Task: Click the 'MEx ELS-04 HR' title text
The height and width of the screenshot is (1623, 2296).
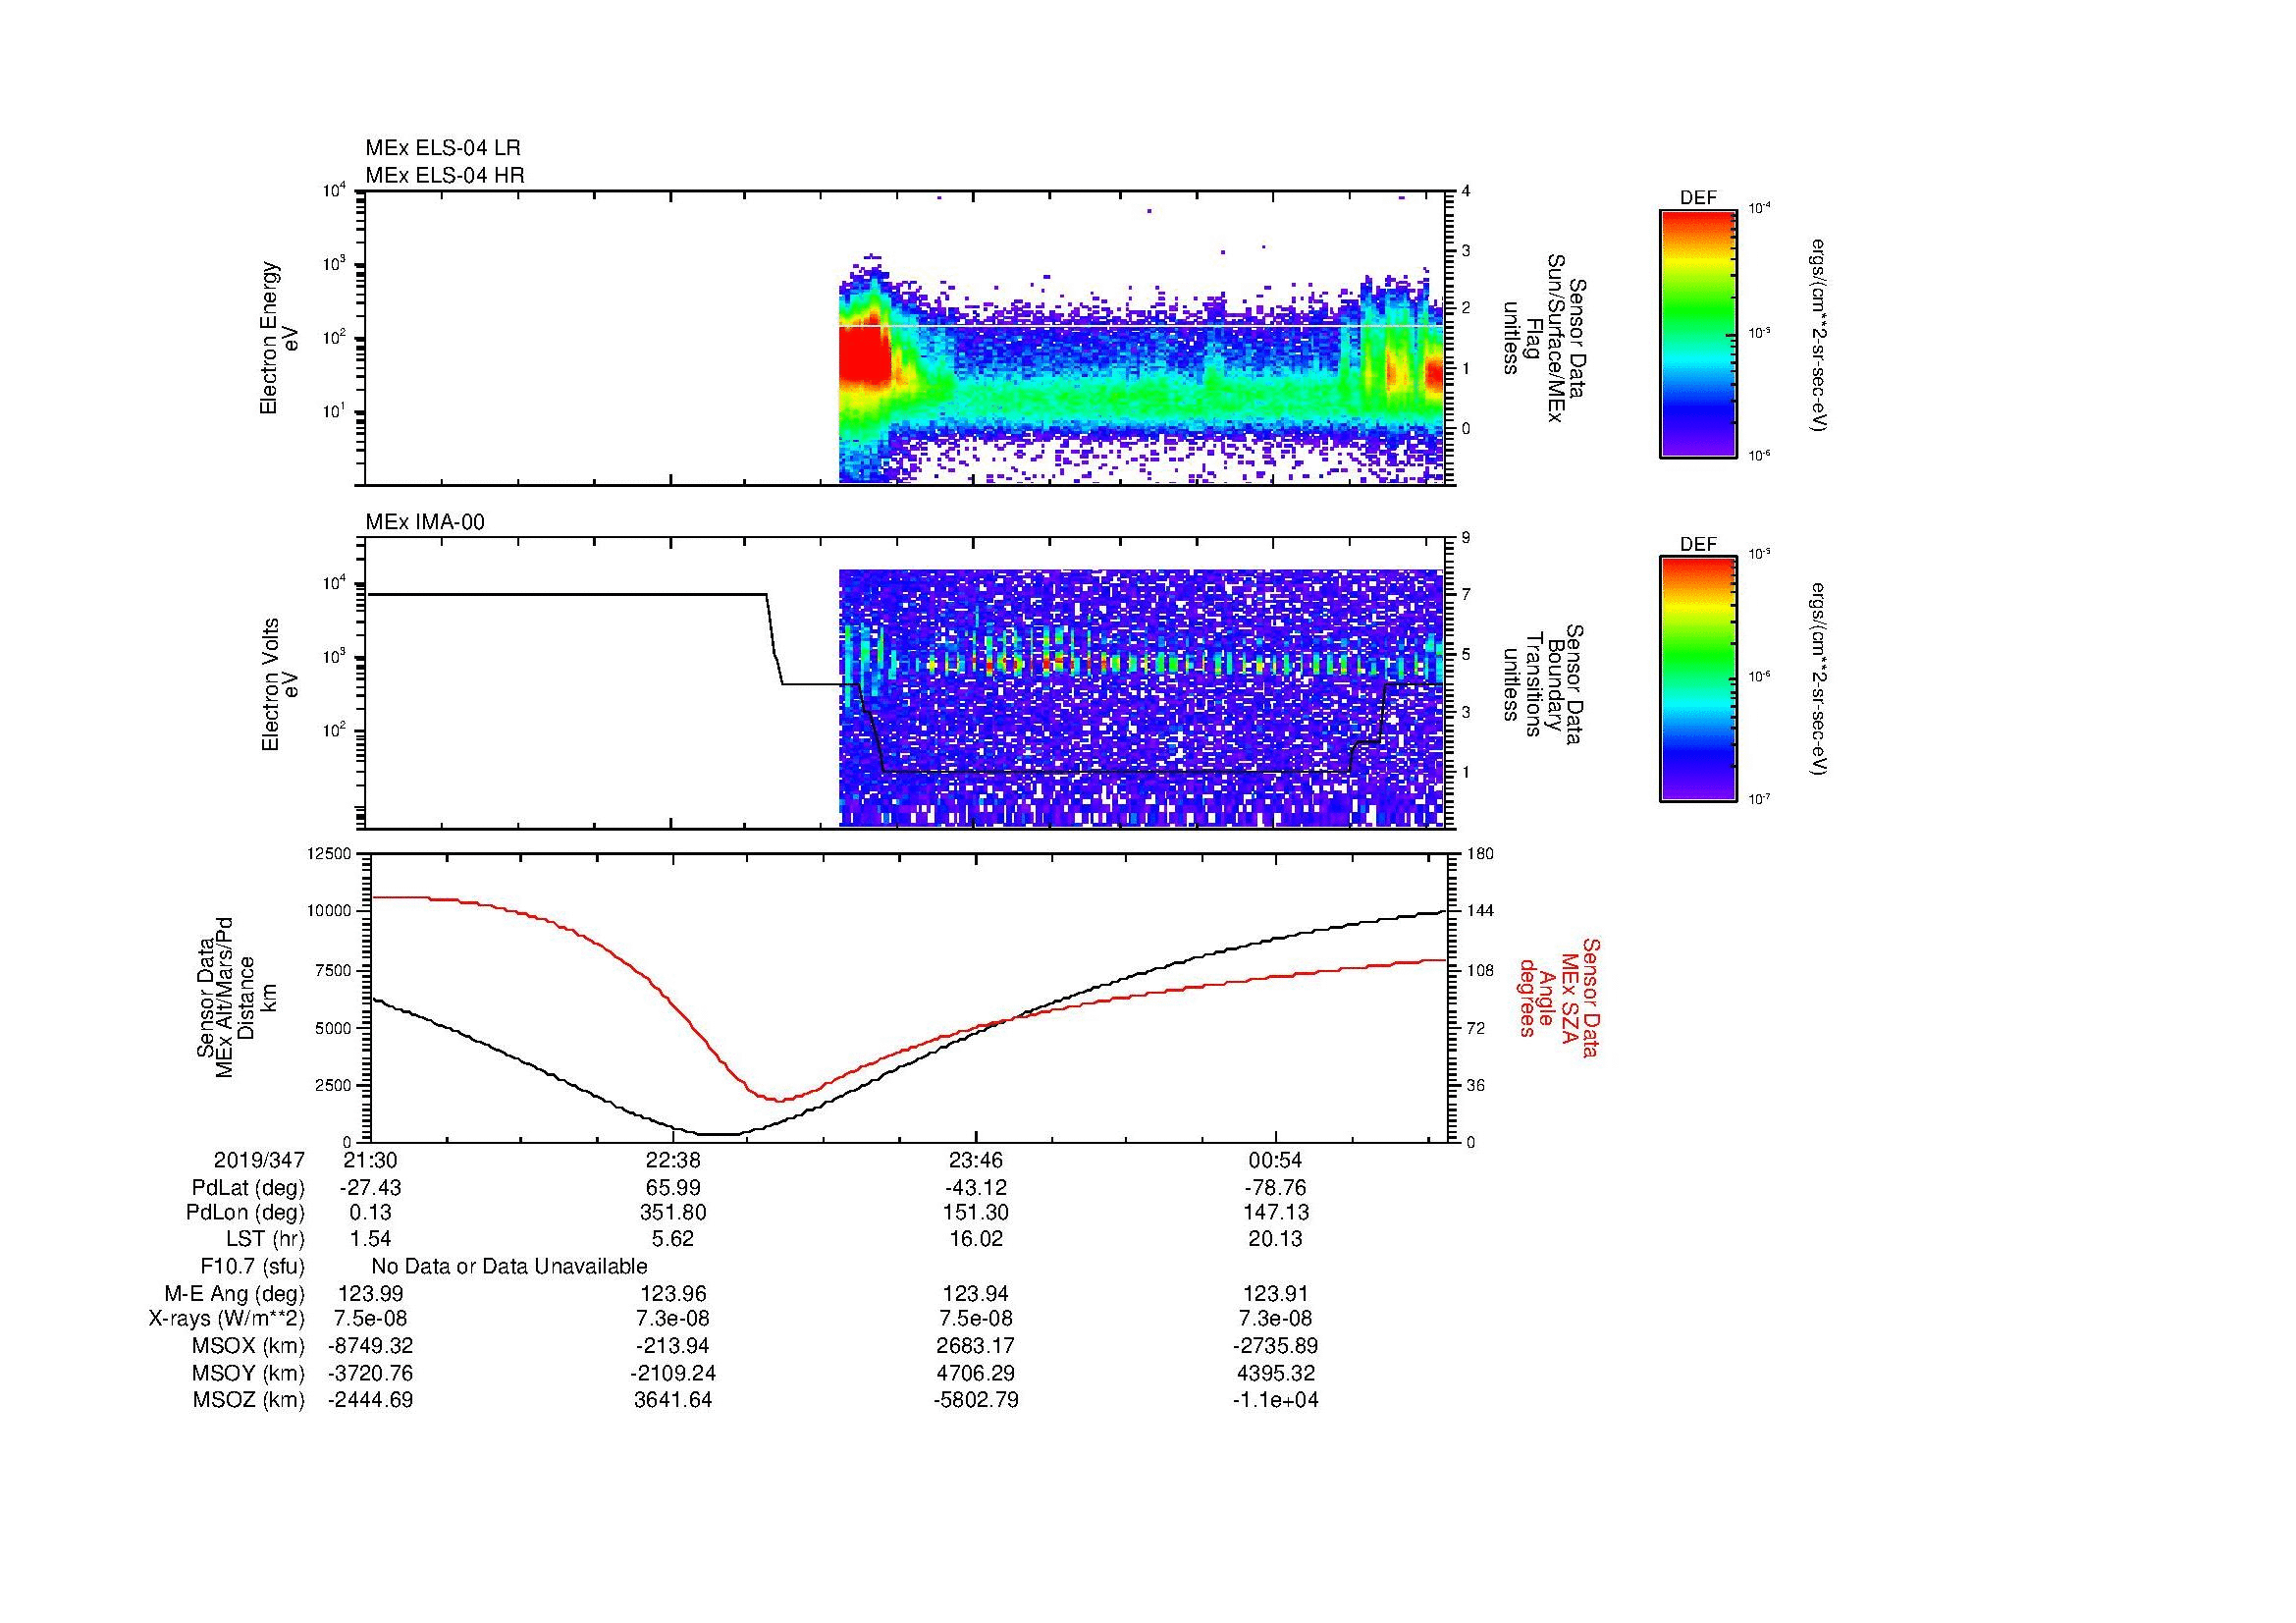Action: 444,176
